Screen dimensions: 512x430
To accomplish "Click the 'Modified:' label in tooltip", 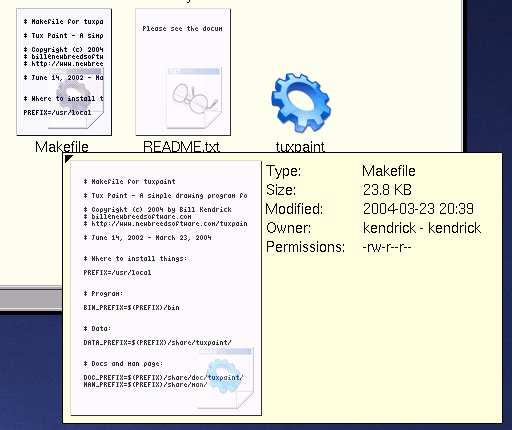I will [294, 209].
